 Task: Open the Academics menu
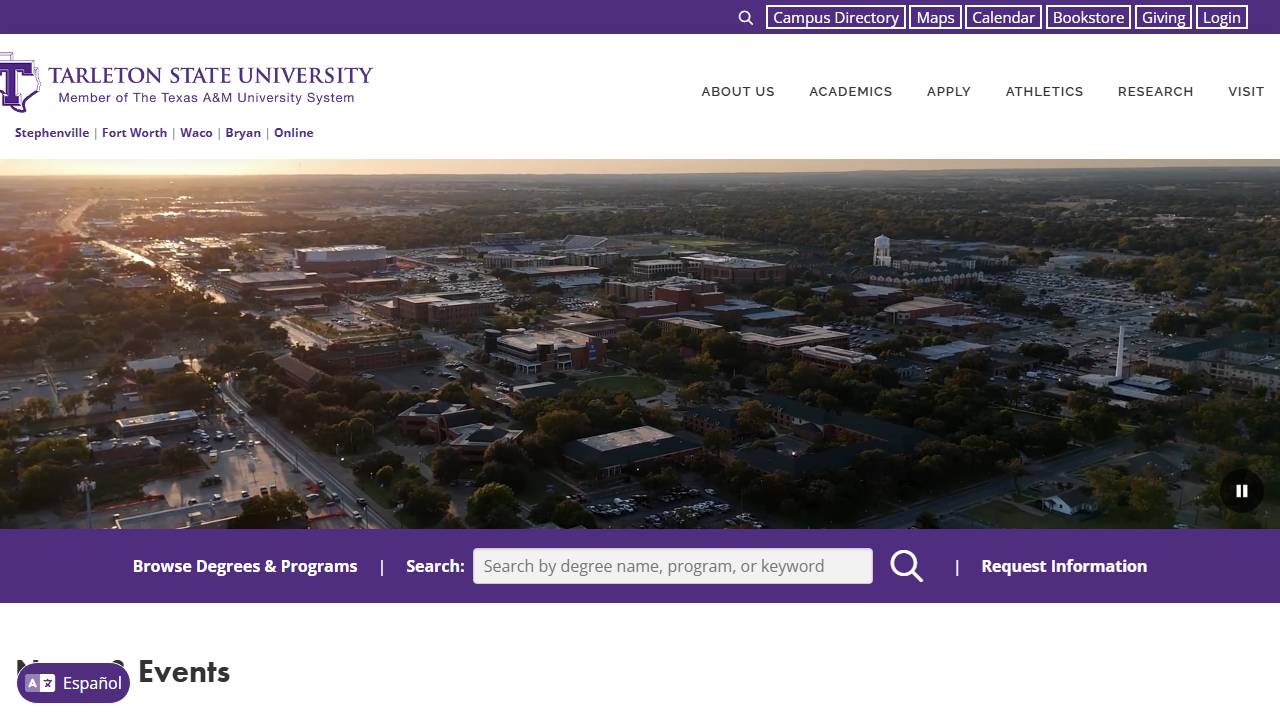[850, 92]
